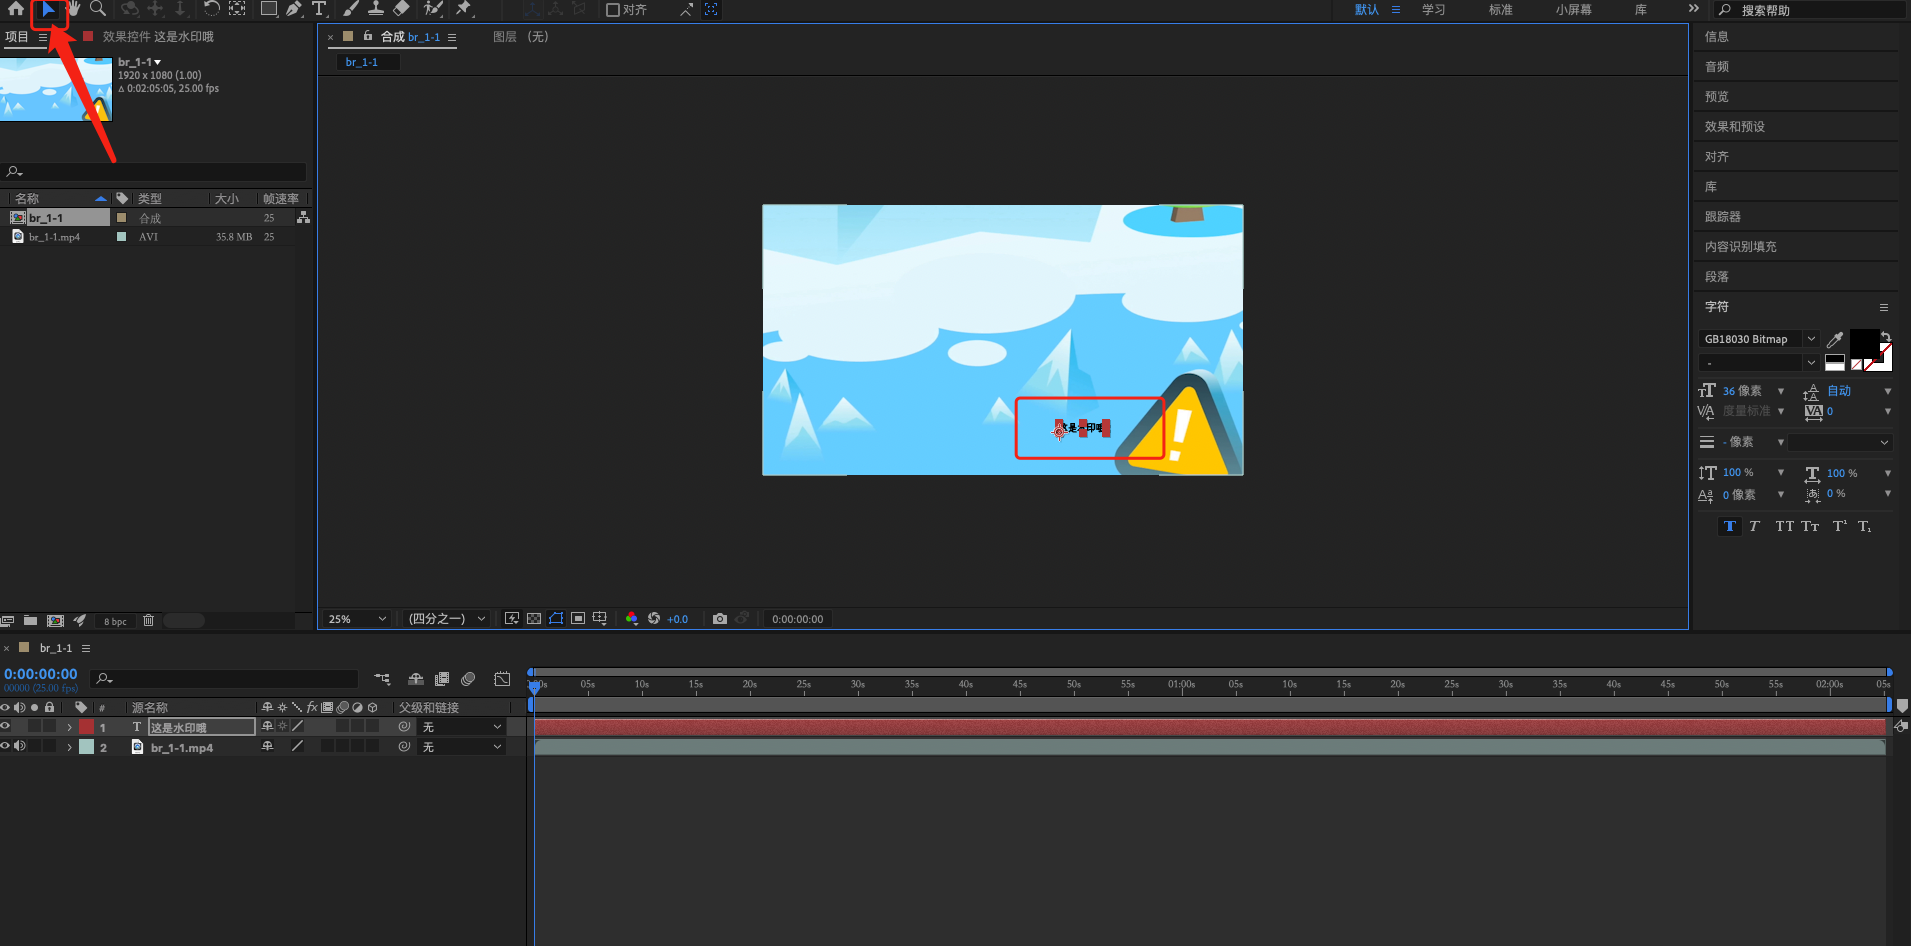Click the Home icon in the toolbar

pyautogui.click(x=16, y=9)
